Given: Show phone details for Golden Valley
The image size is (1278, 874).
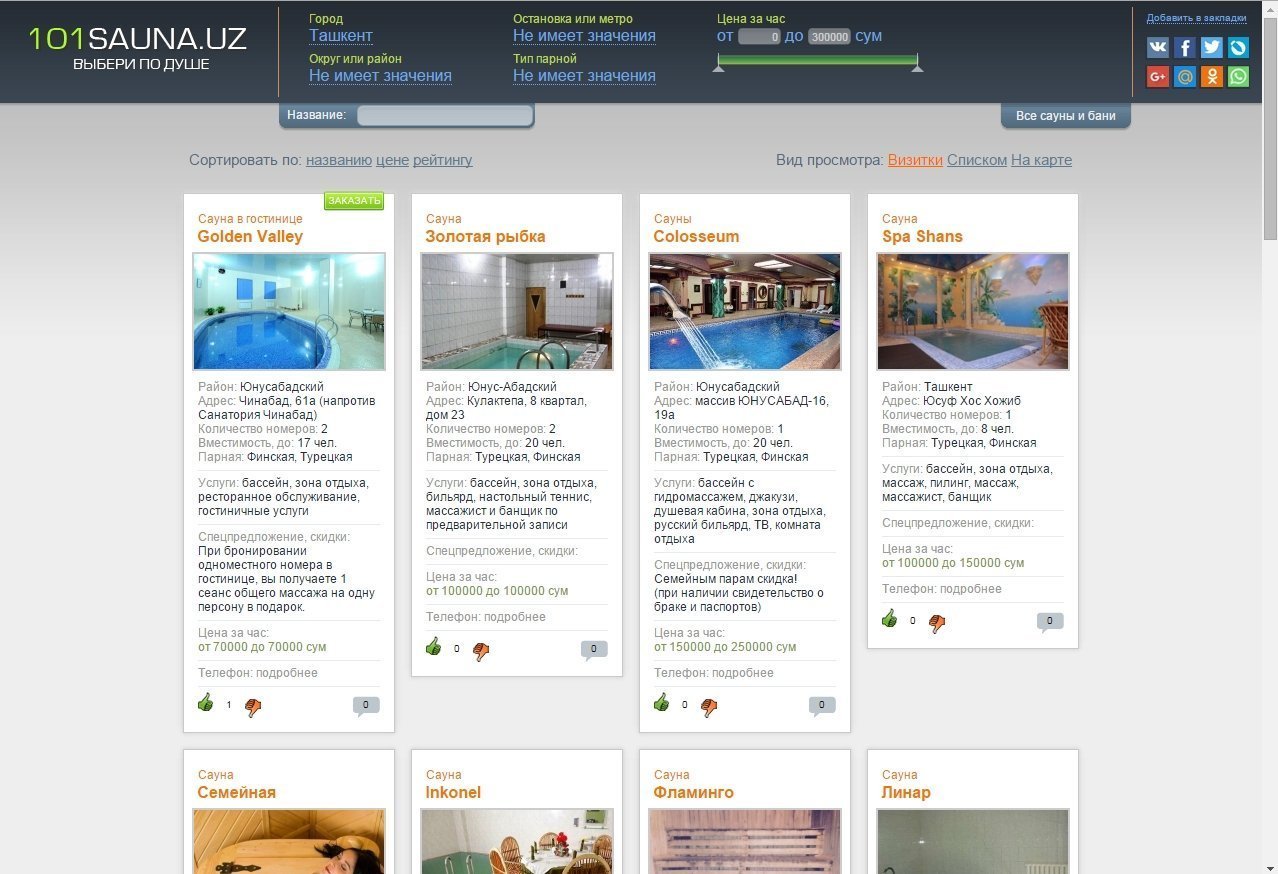Looking at the screenshot, I should (x=287, y=673).
